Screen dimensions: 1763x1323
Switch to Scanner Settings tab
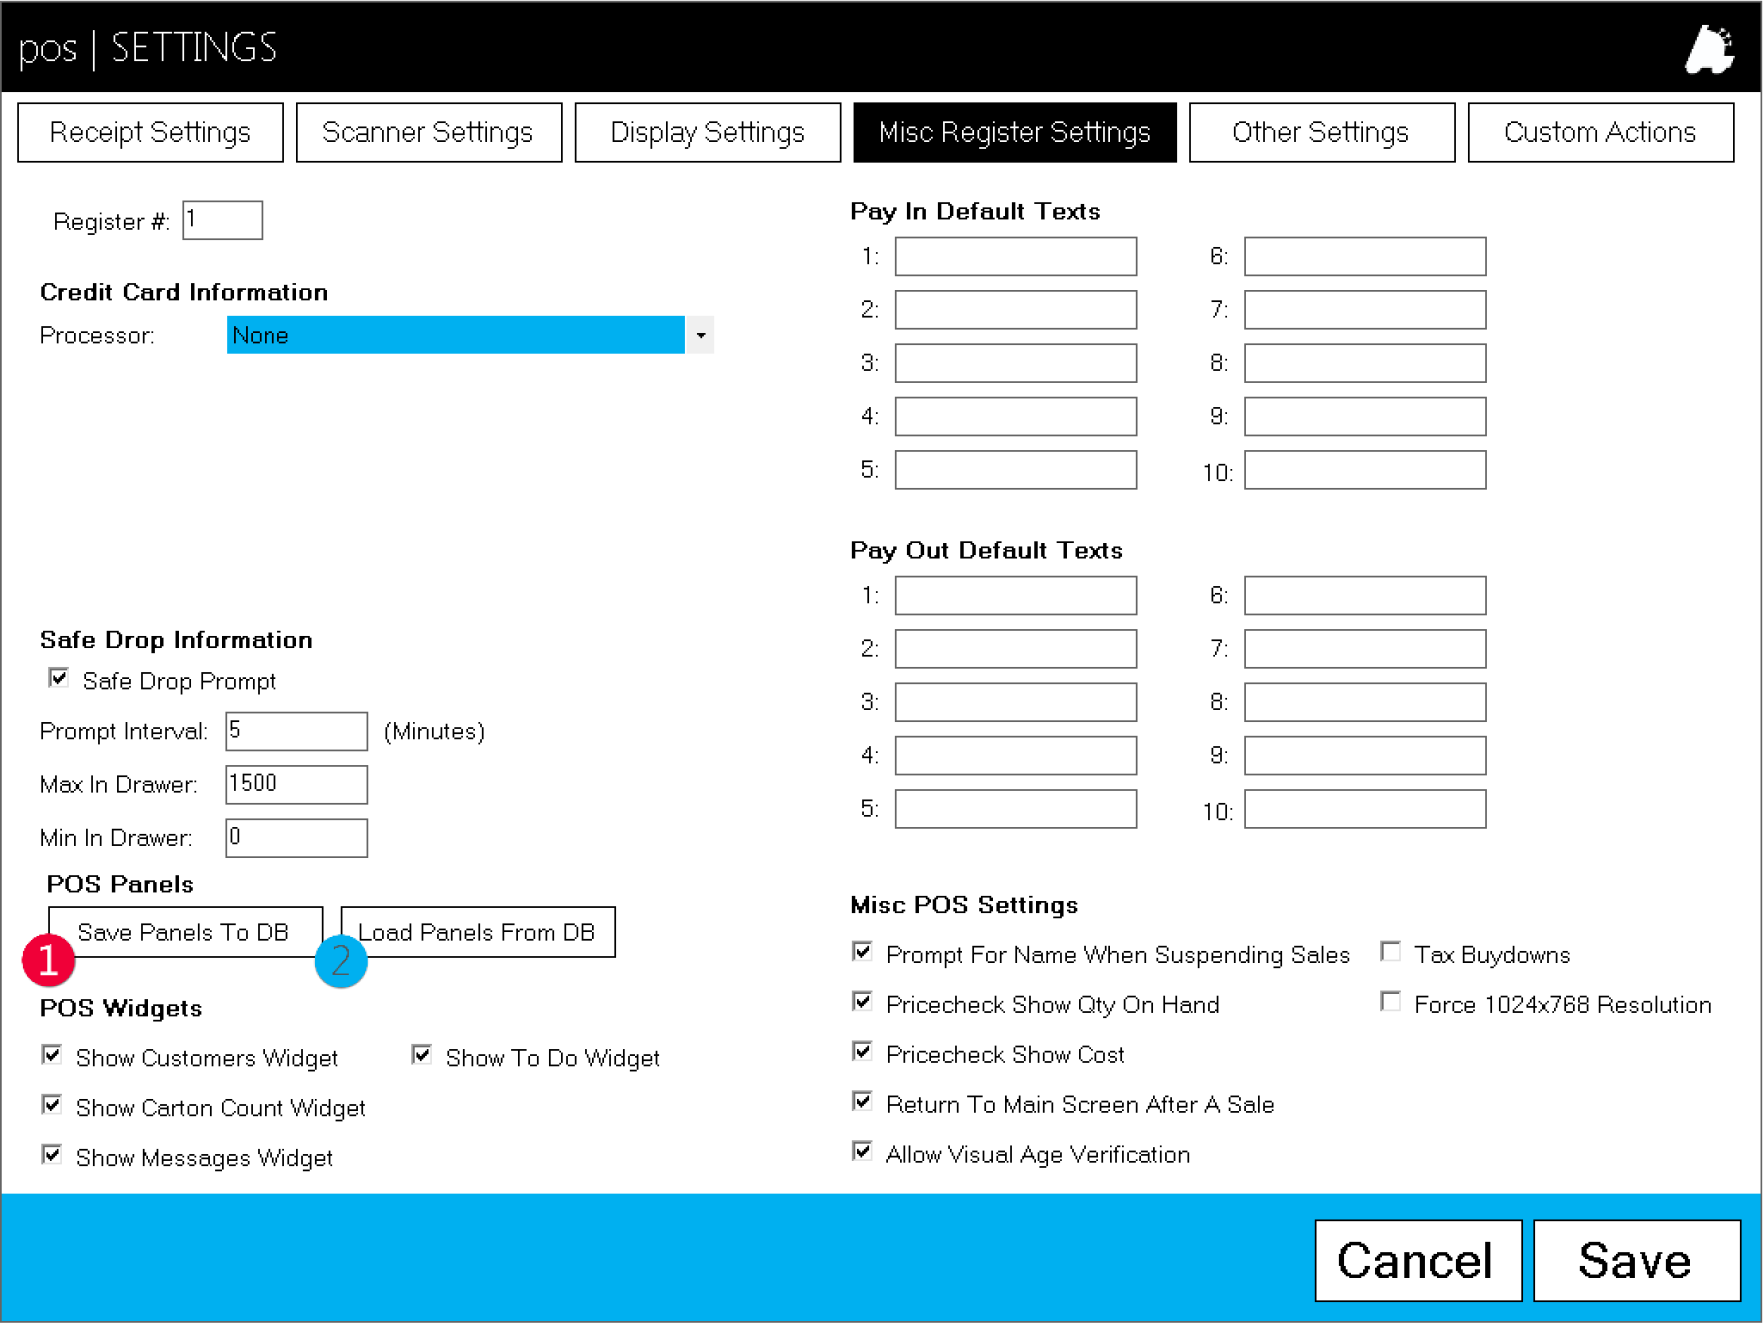(428, 132)
